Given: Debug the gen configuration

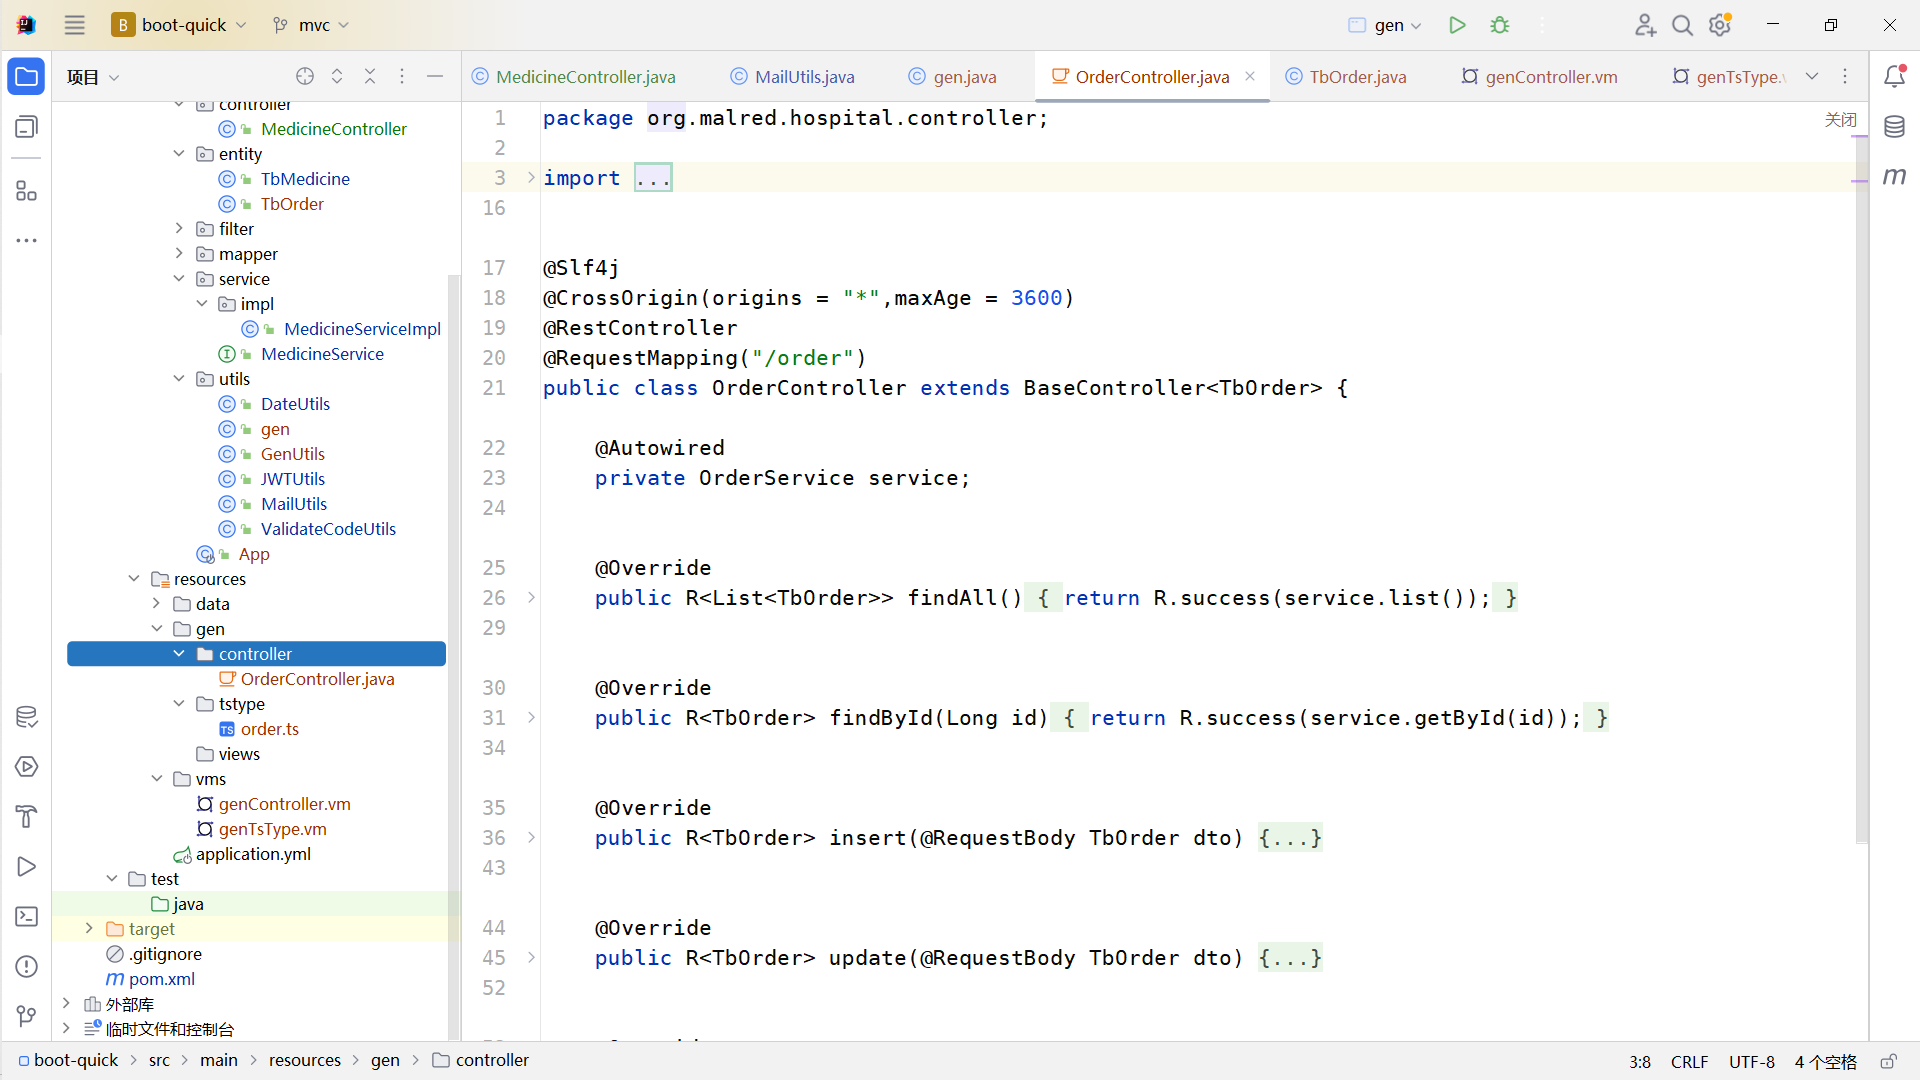Looking at the screenshot, I should [x=1500, y=25].
